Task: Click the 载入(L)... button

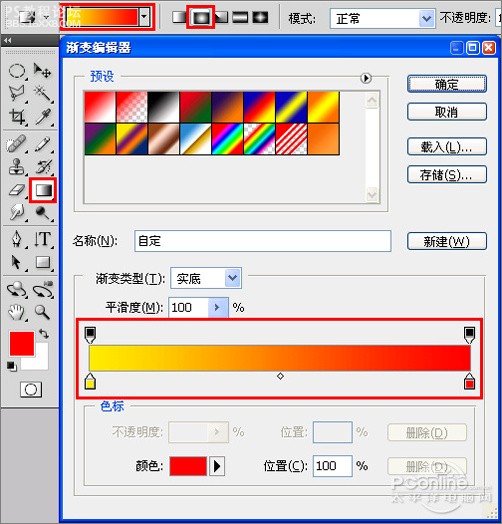Action: click(x=447, y=146)
